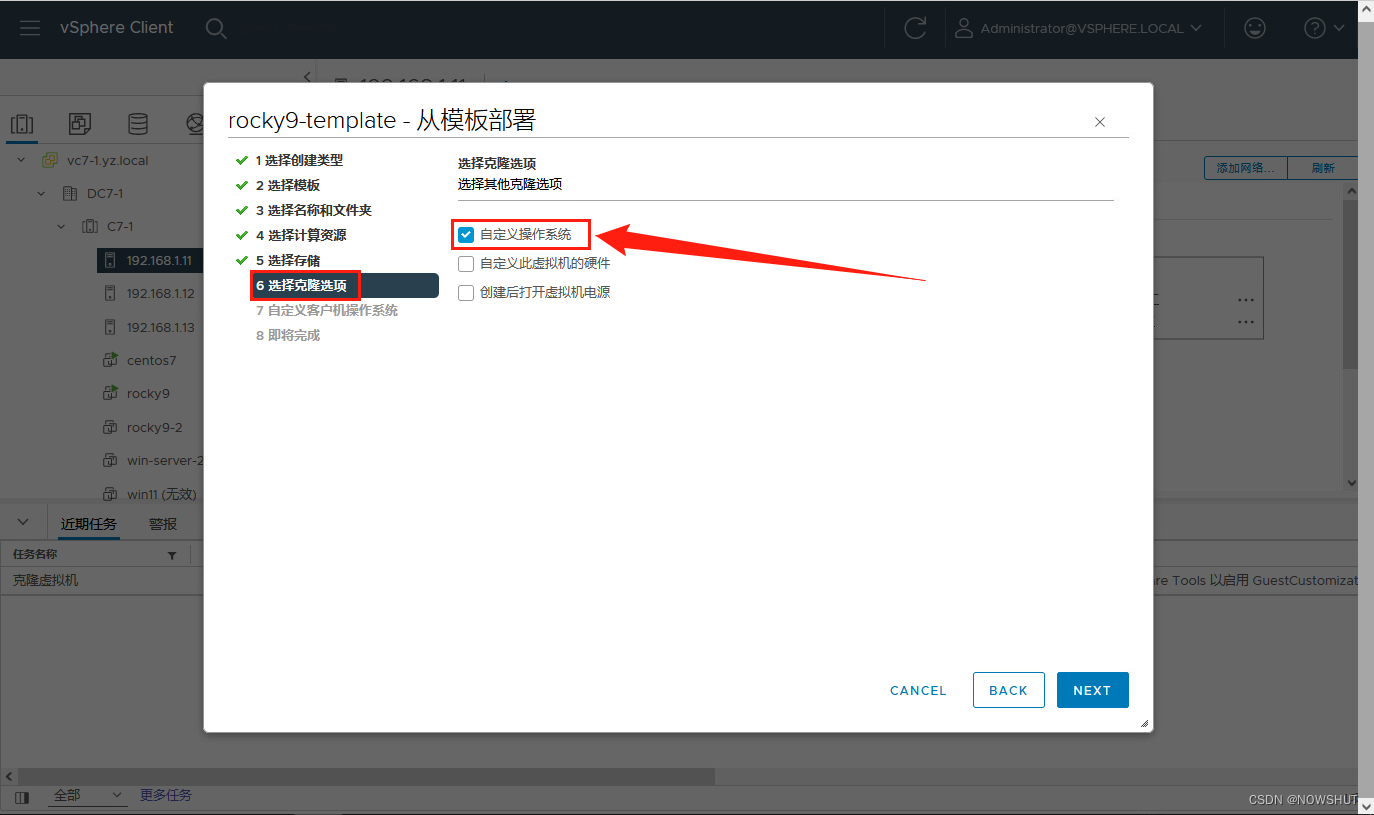The width and height of the screenshot is (1374, 815).
Task: Switch to Hosts and Clusters inventory icon
Action: tap(22, 124)
